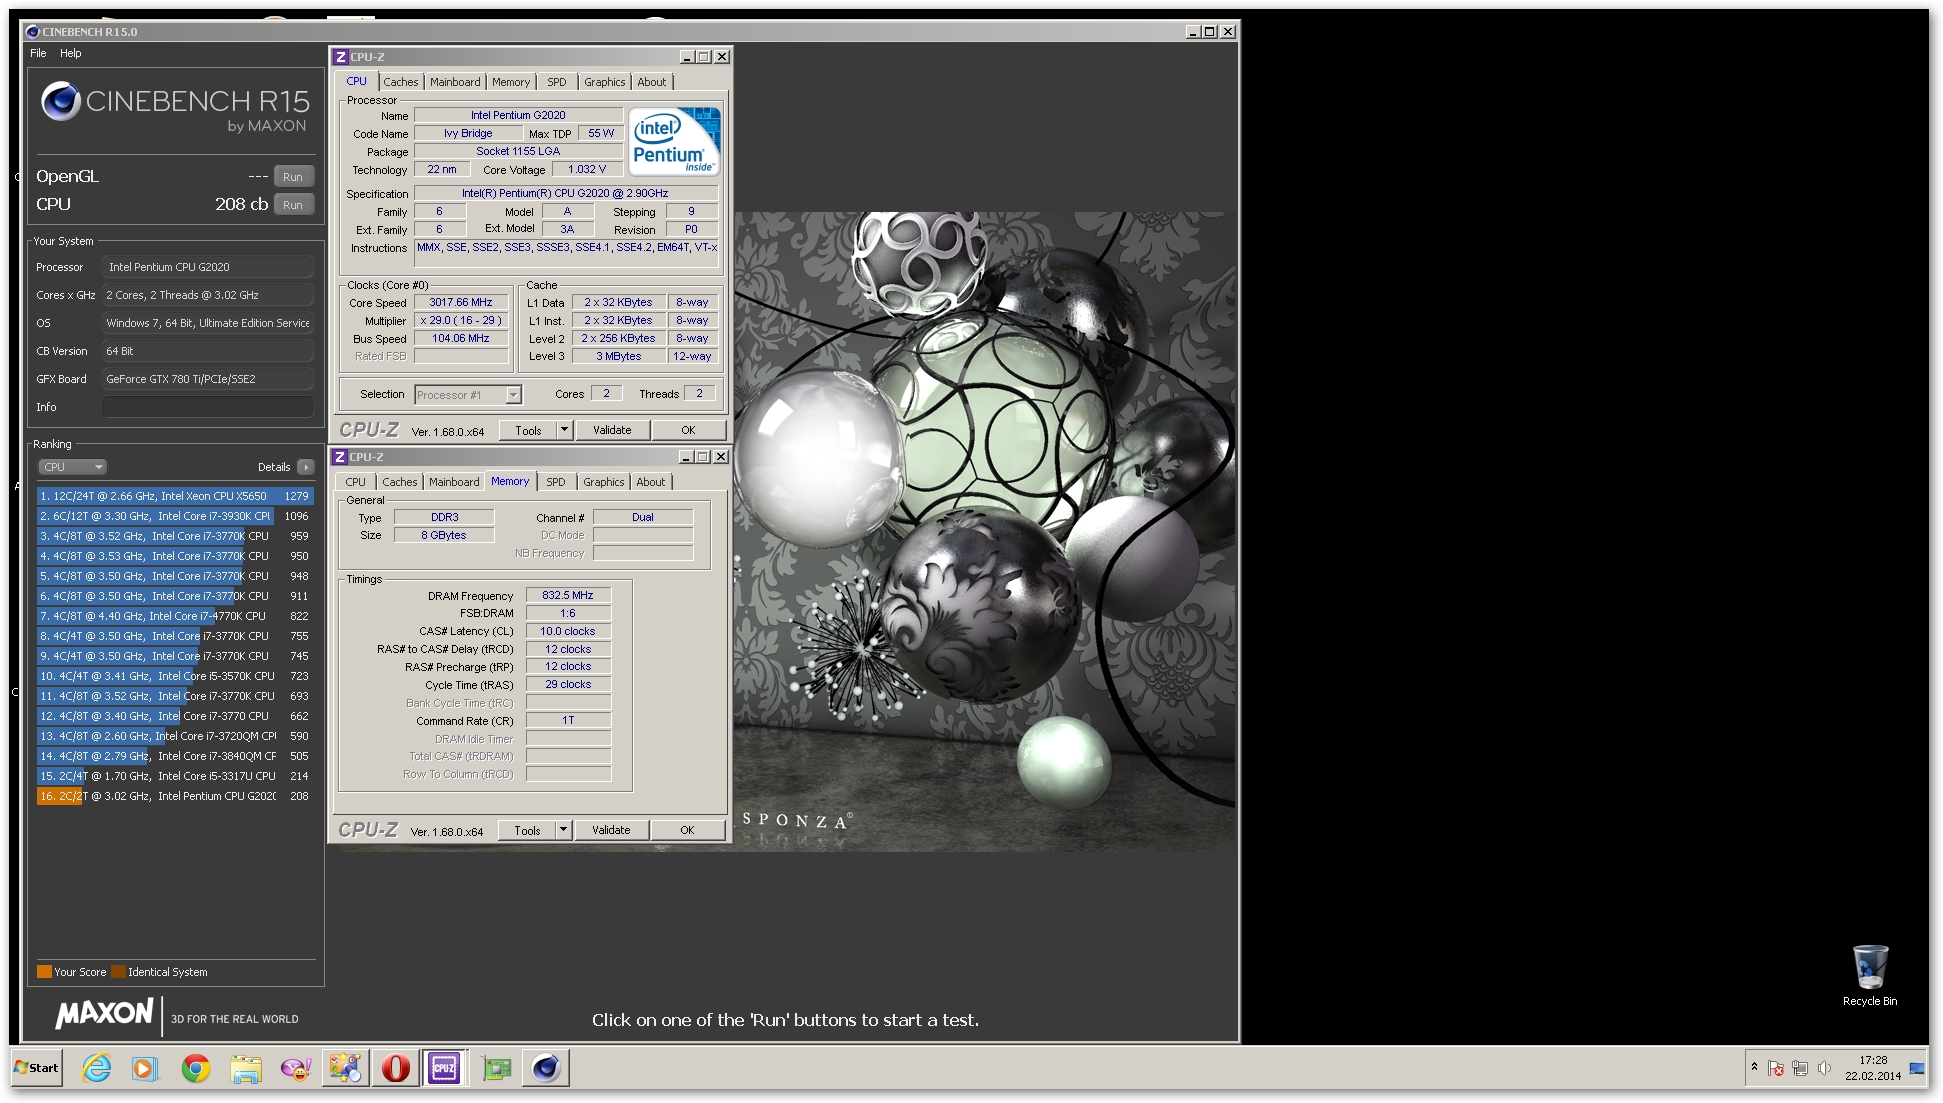The height and width of the screenshot is (1103, 1943).
Task: Open the CPU ranking type dropdown
Action: pos(72,467)
